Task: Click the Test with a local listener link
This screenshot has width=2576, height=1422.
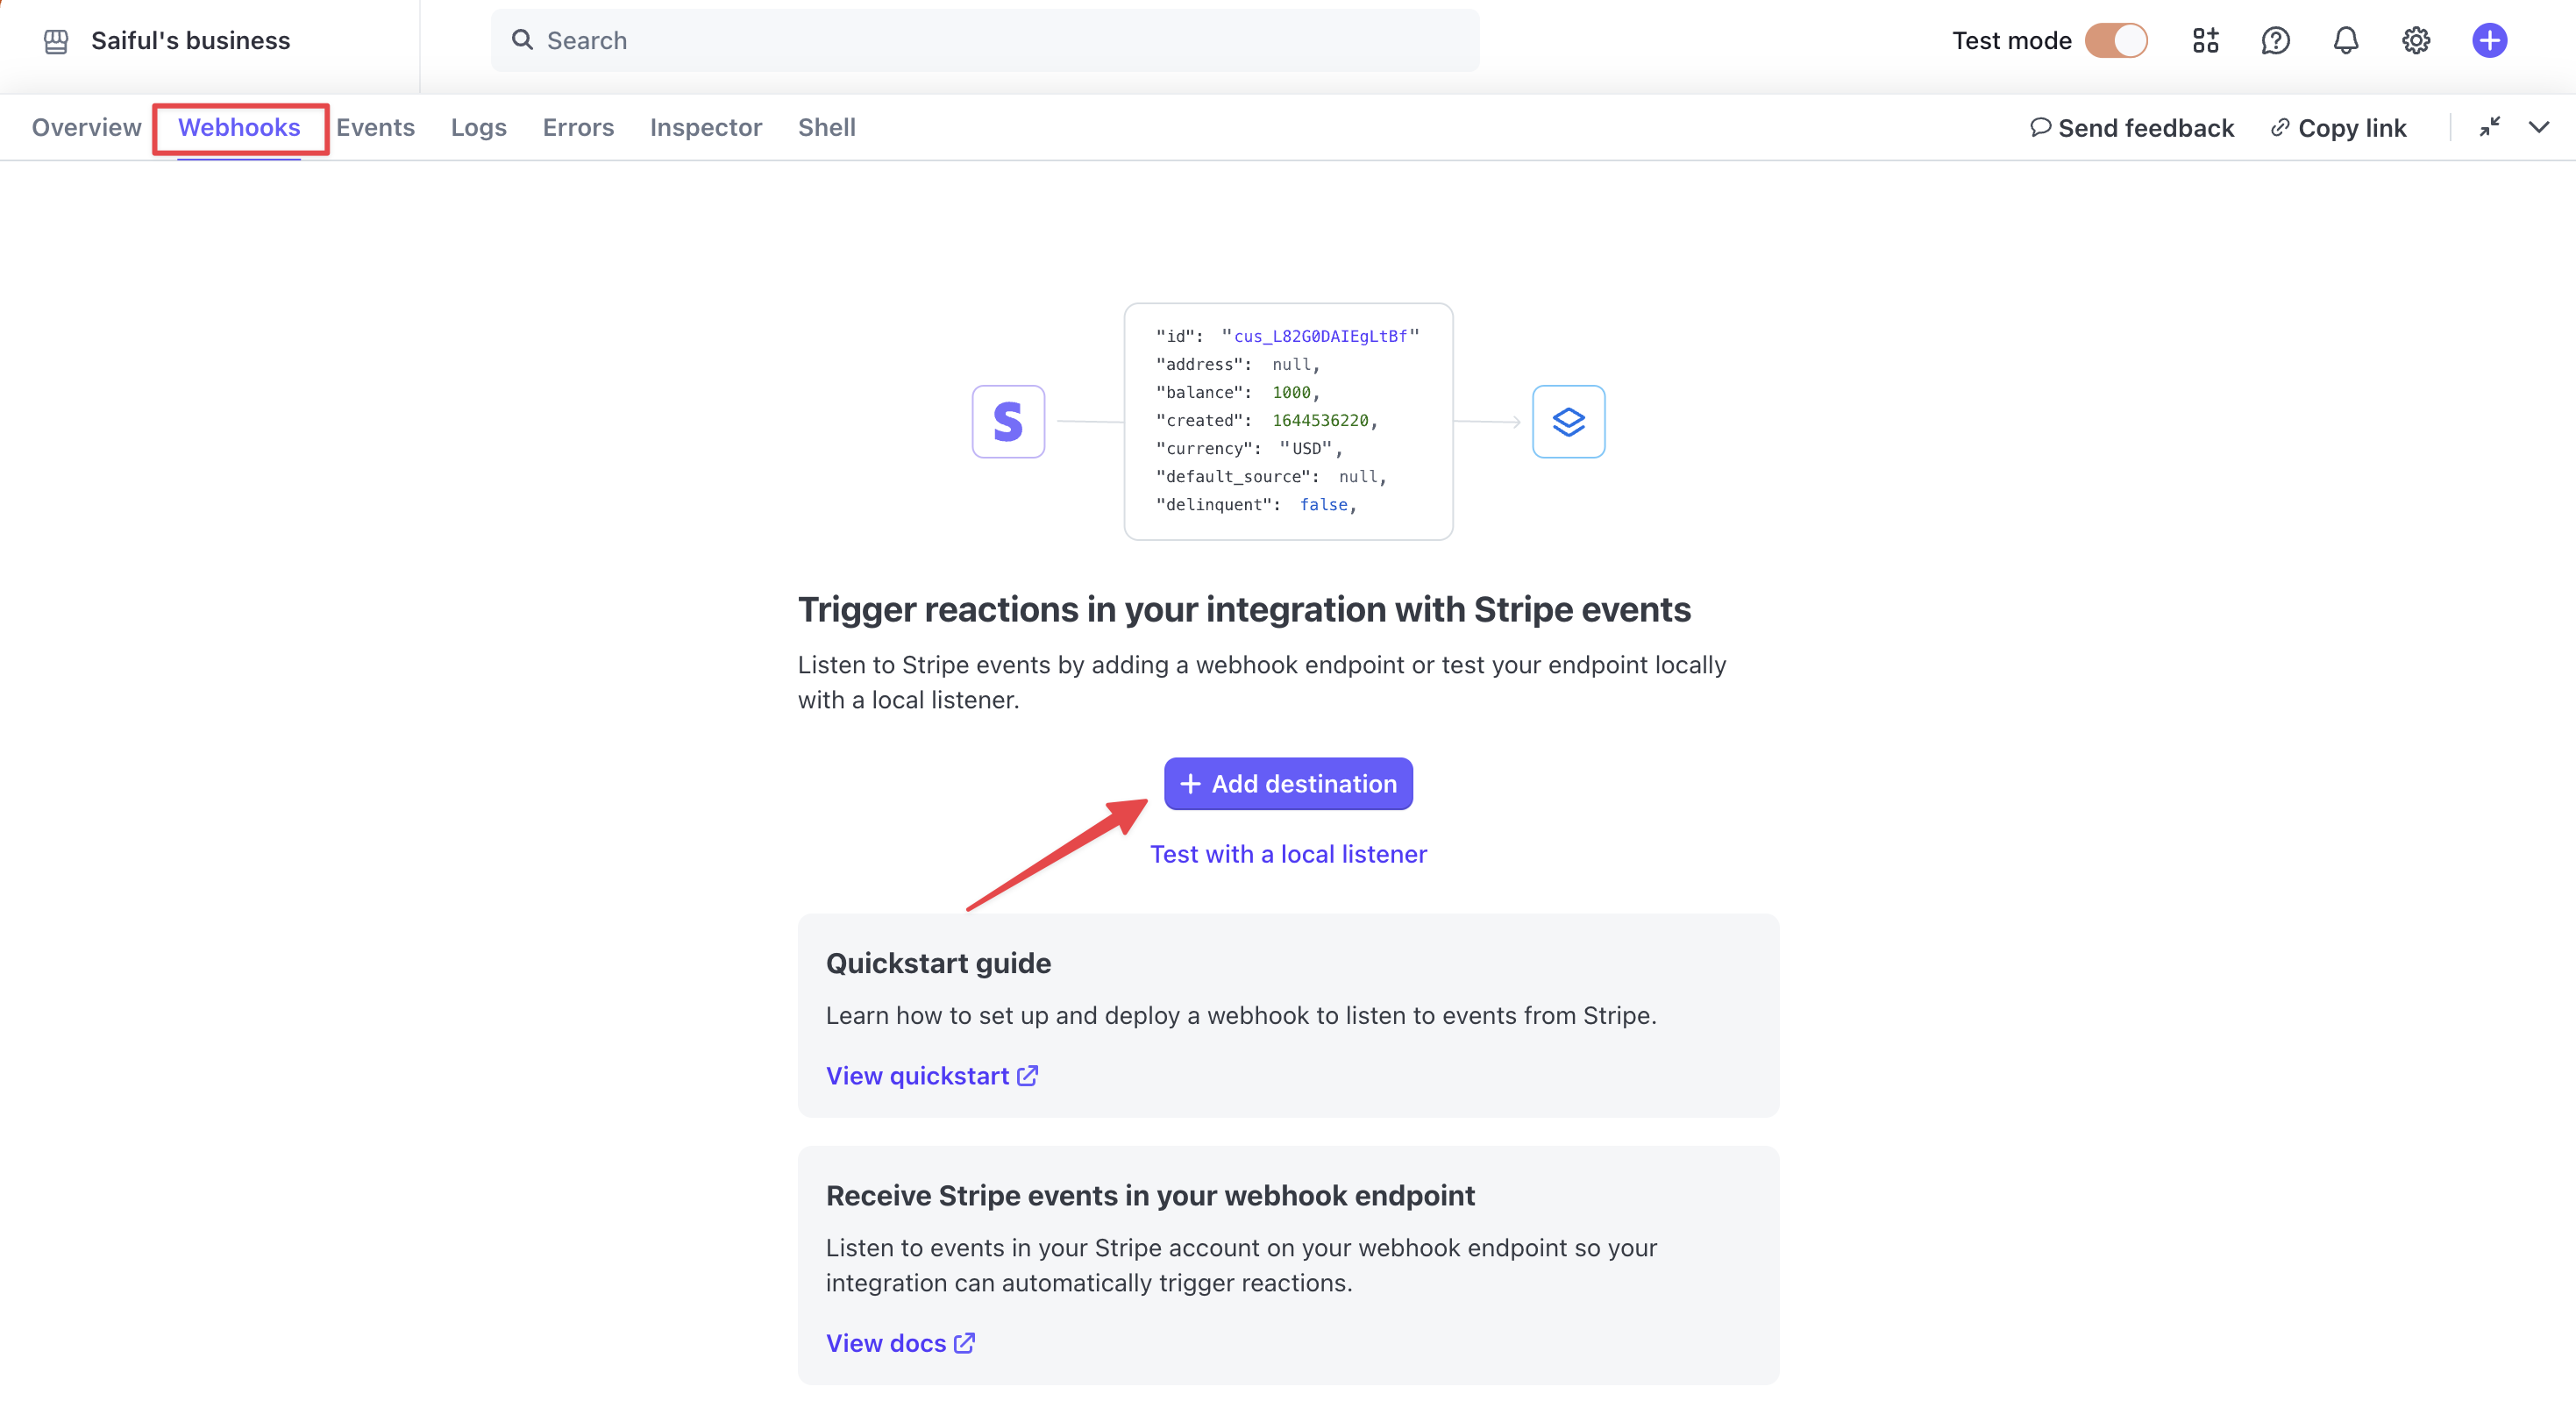Action: click(1289, 853)
